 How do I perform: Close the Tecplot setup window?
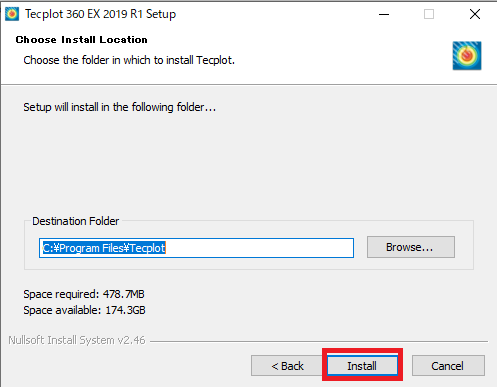tap(475, 14)
